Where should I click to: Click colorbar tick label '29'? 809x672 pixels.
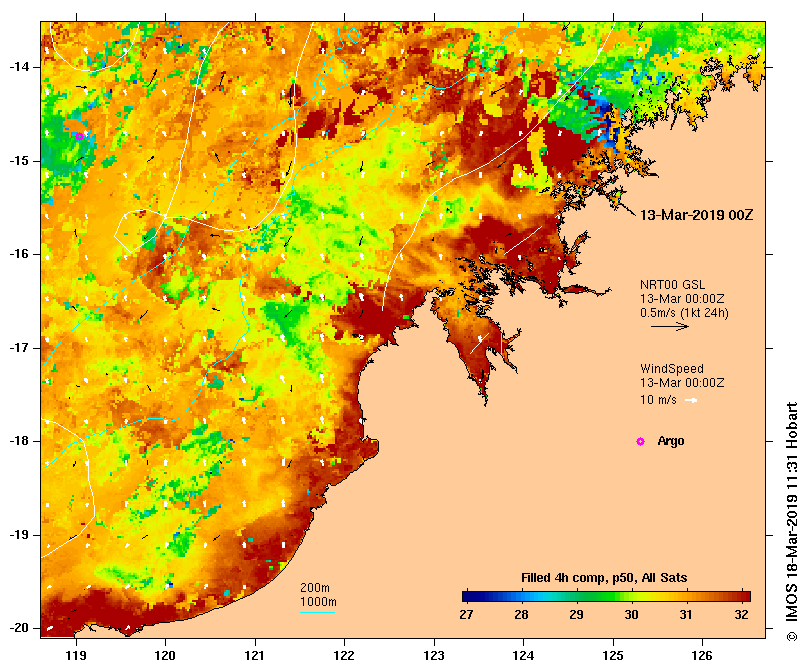coord(576,615)
